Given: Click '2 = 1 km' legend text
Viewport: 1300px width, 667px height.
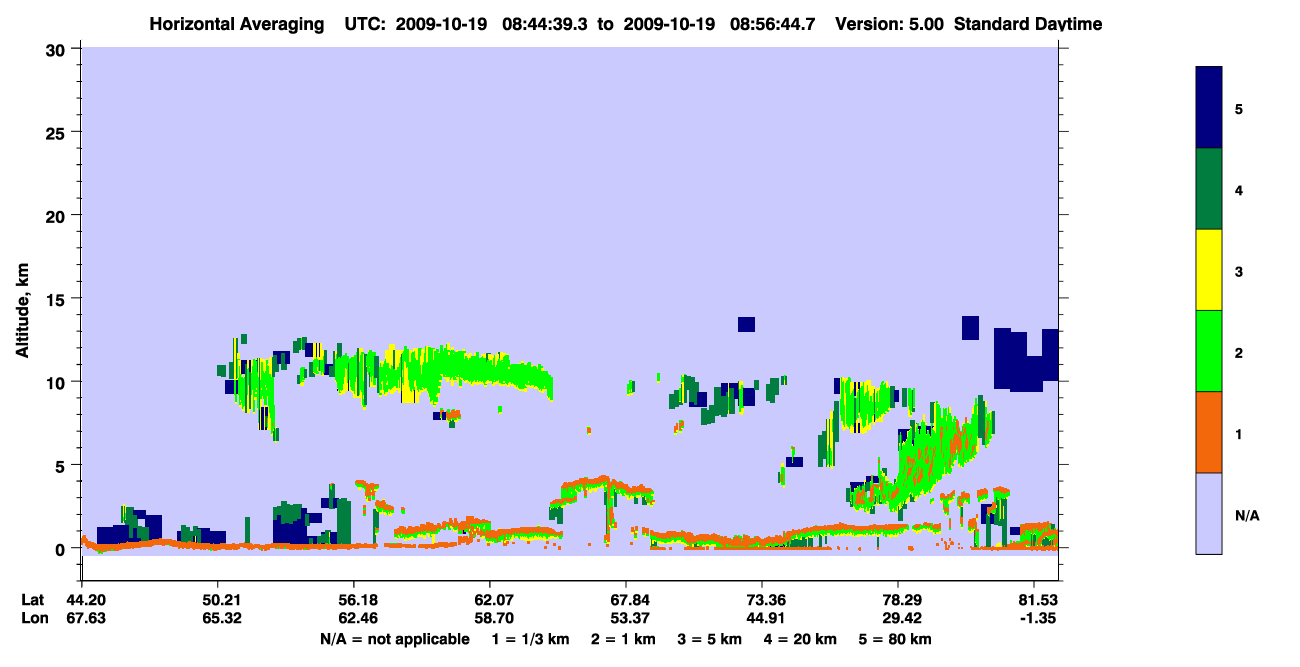Looking at the screenshot, I should (621, 639).
